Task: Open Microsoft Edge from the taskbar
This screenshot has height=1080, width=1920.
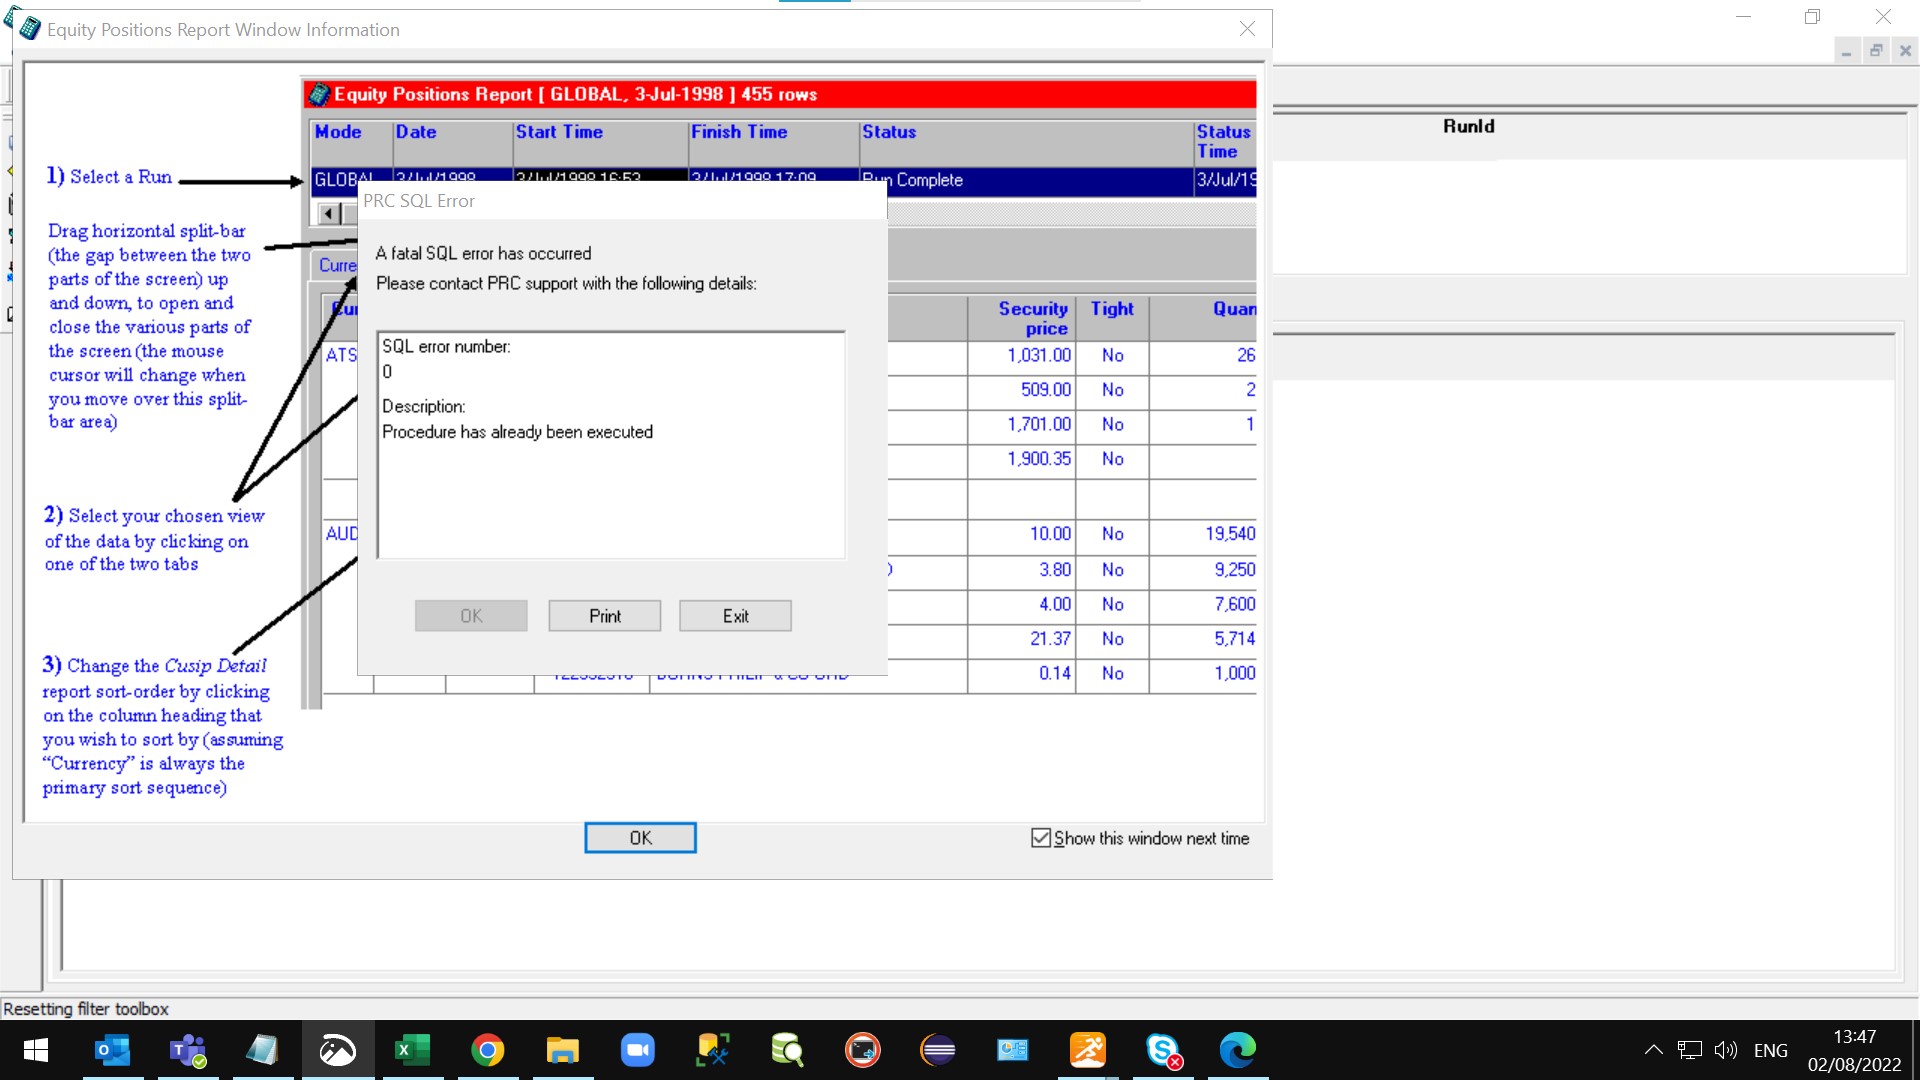Action: point(1237,1050)
